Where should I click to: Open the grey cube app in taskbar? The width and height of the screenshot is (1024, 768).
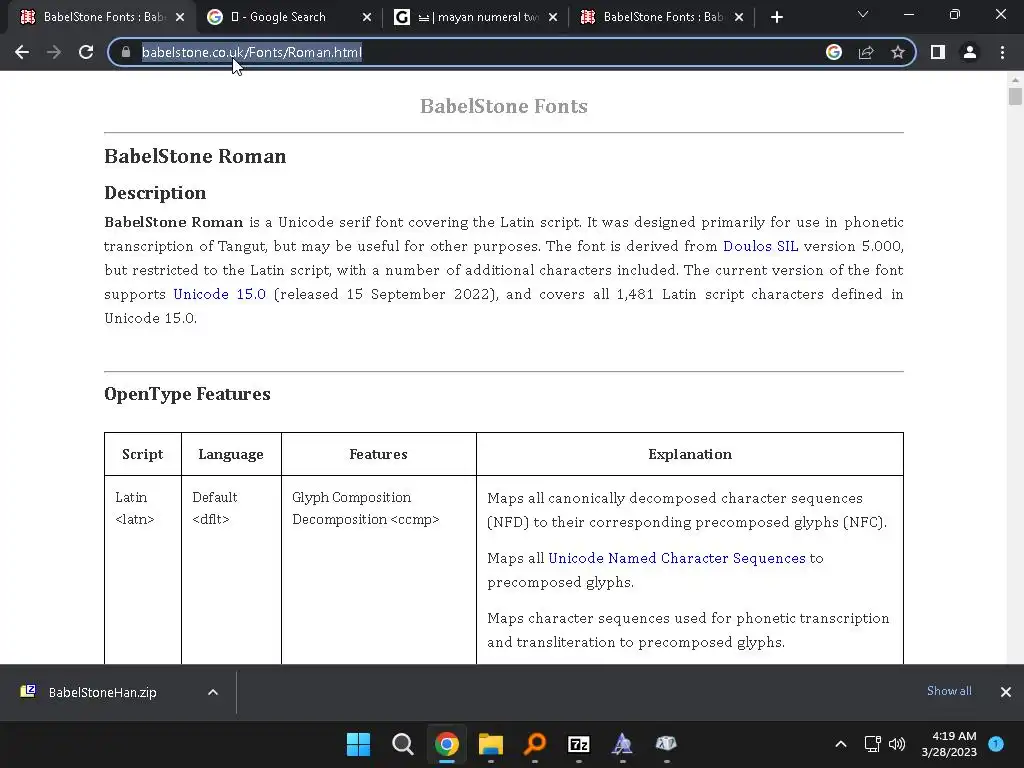pos(666,744)
